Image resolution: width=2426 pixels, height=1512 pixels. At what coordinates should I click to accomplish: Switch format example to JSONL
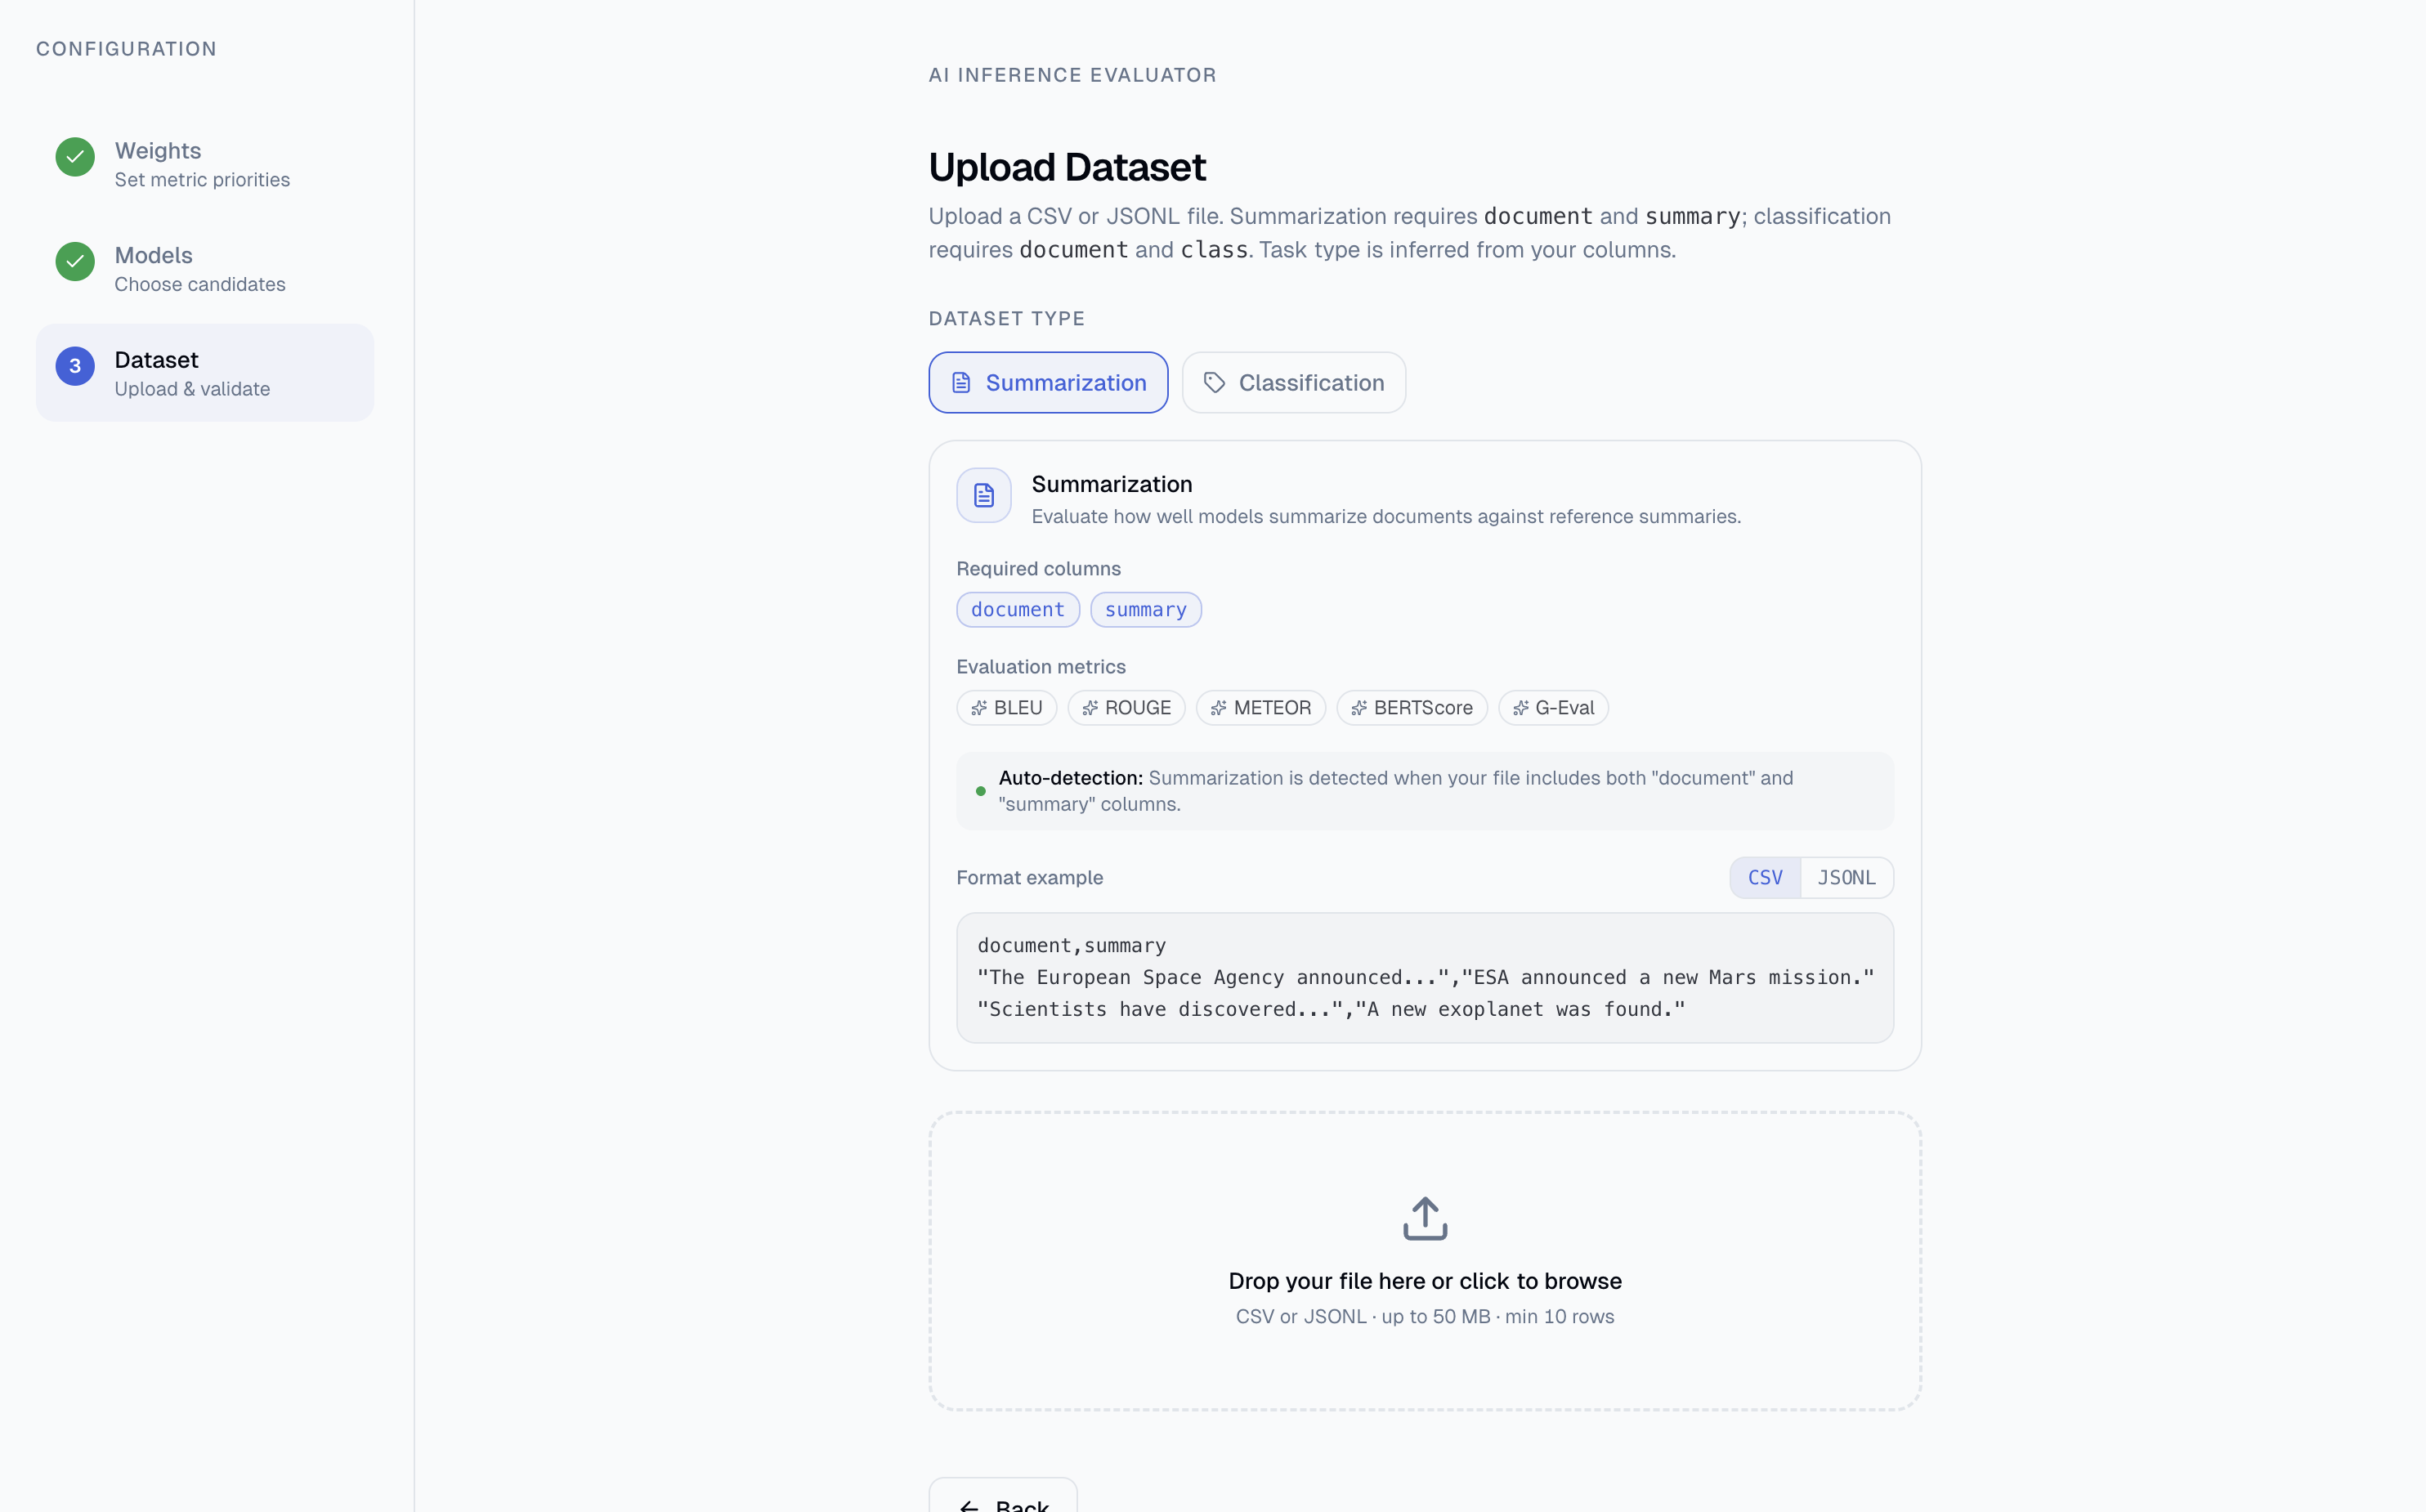tap(1846, 877)
